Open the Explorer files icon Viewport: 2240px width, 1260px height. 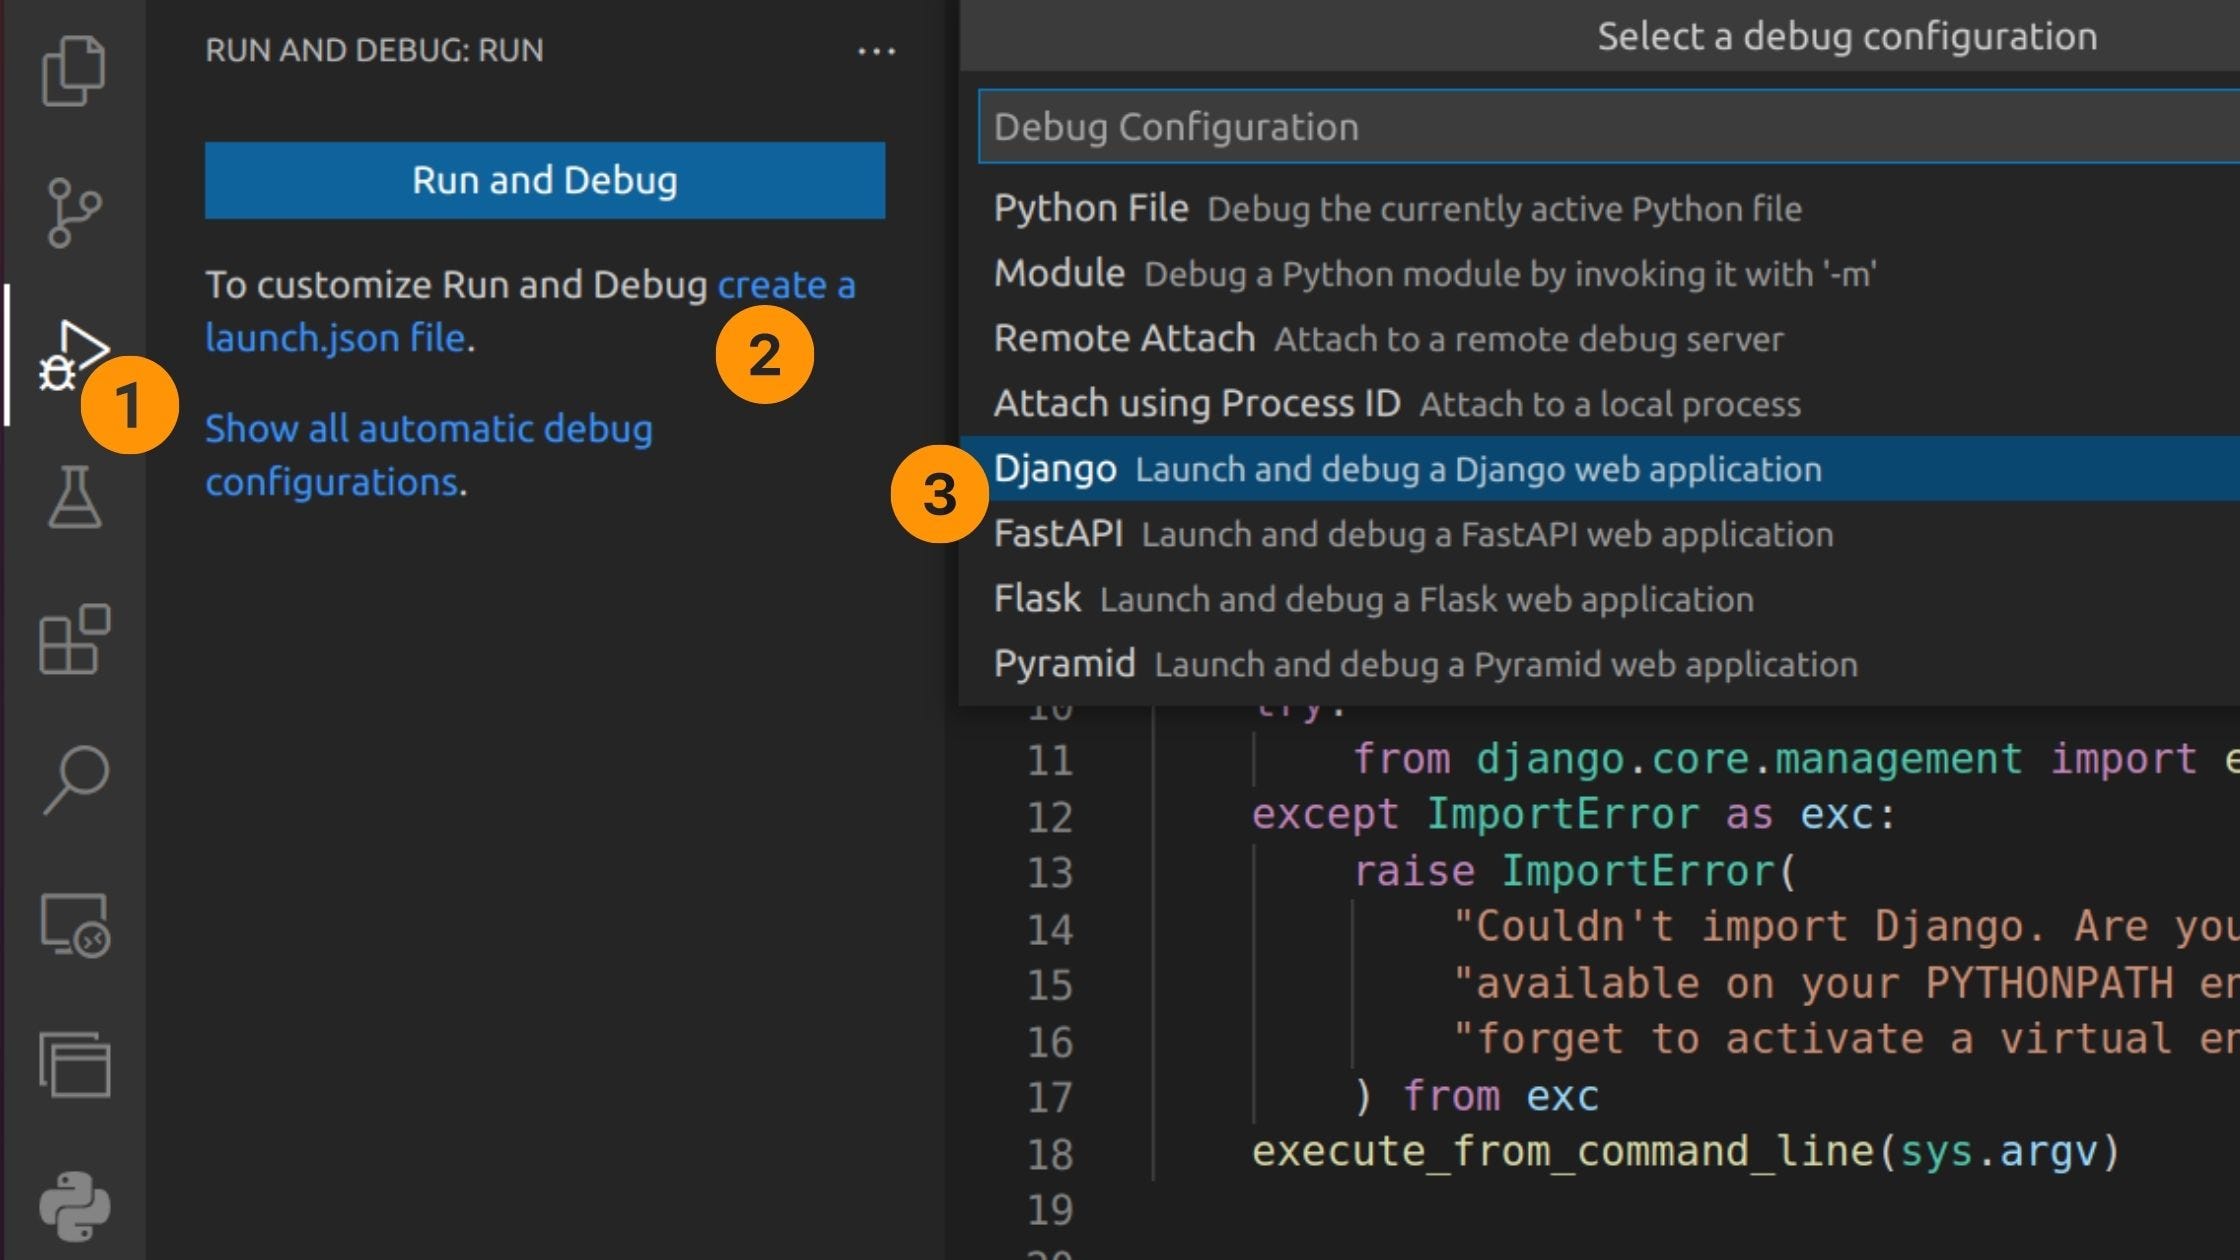tap(74, 70)
